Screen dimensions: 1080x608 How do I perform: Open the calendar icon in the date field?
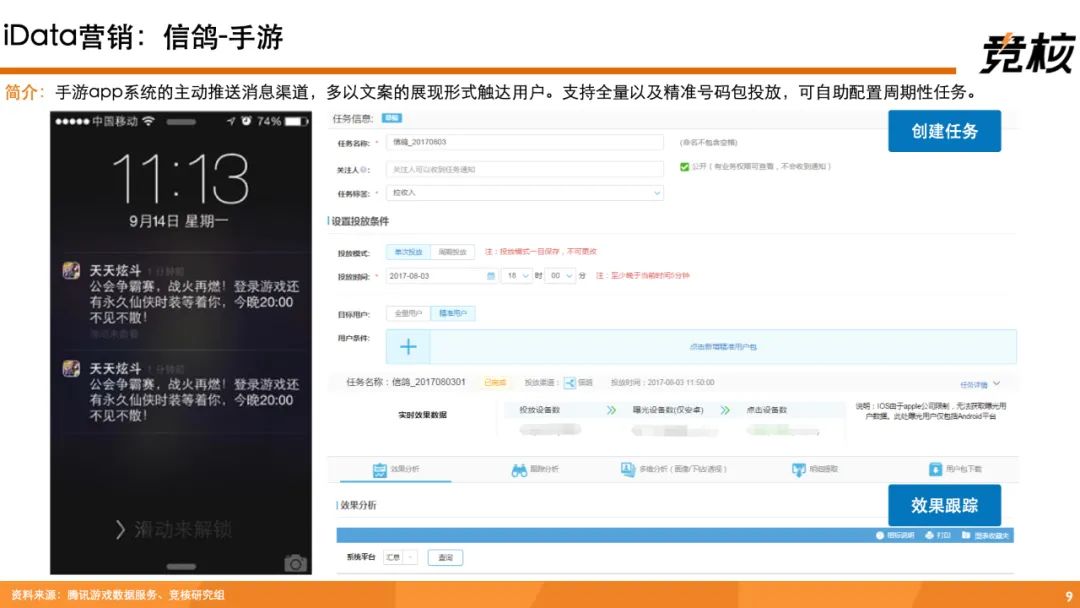490,276
